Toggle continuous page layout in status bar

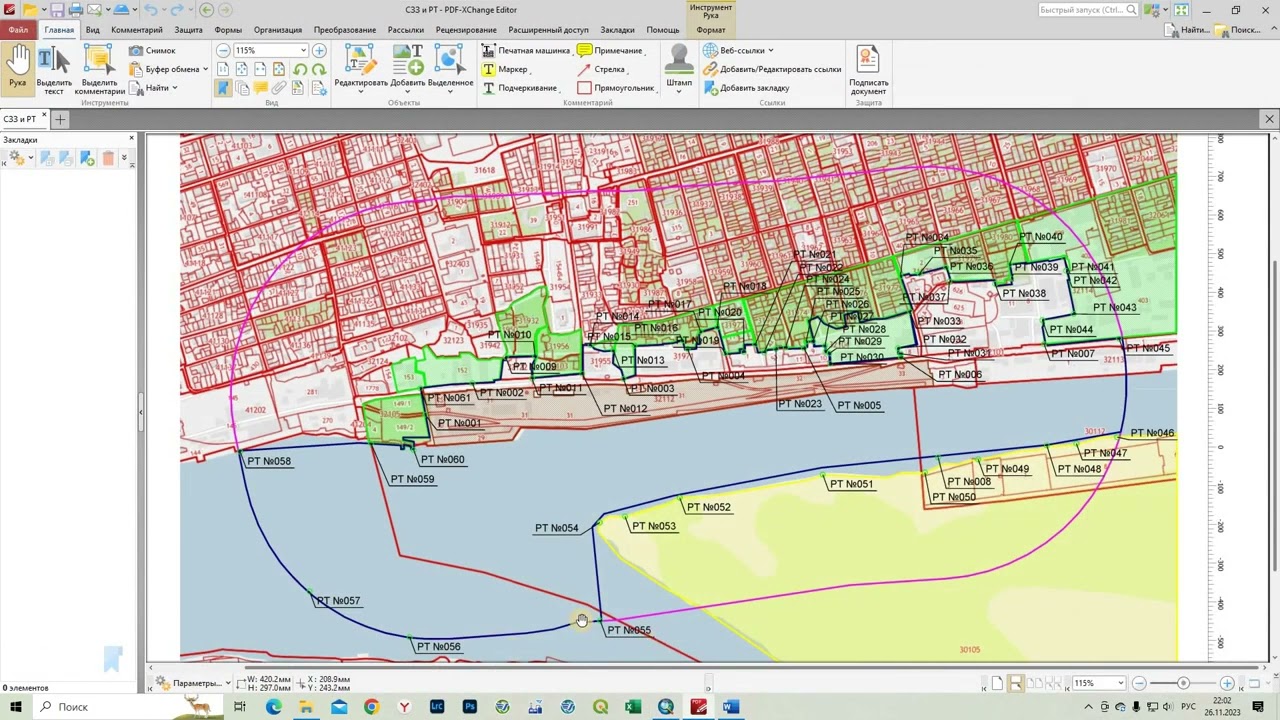point(1015,683)
